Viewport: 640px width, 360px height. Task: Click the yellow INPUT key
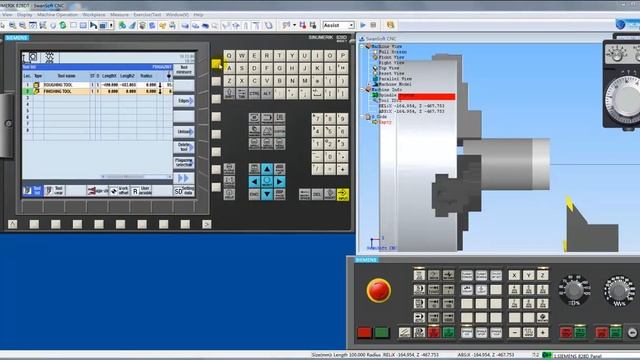click(343, 194)
